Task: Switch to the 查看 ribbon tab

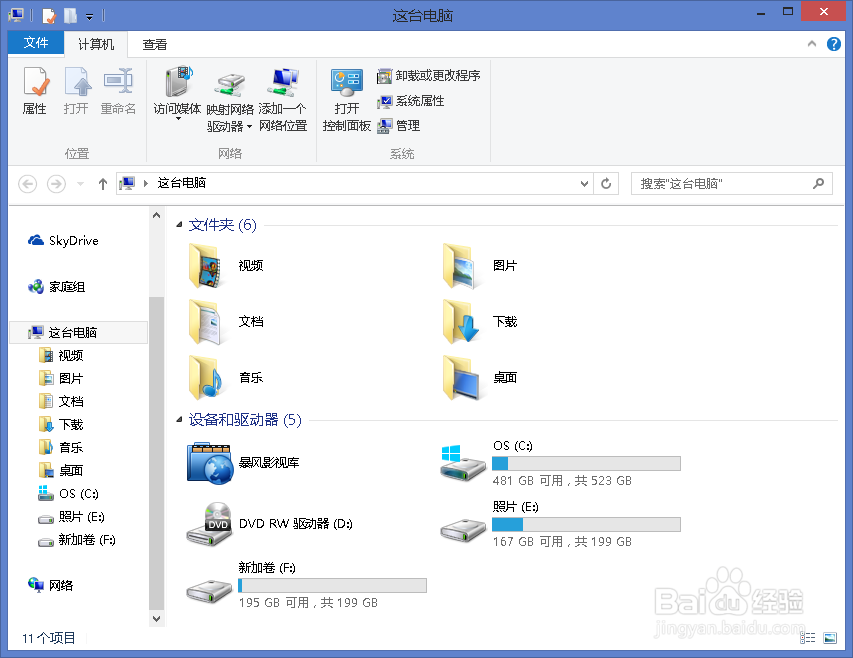Action: click(153, 44)
